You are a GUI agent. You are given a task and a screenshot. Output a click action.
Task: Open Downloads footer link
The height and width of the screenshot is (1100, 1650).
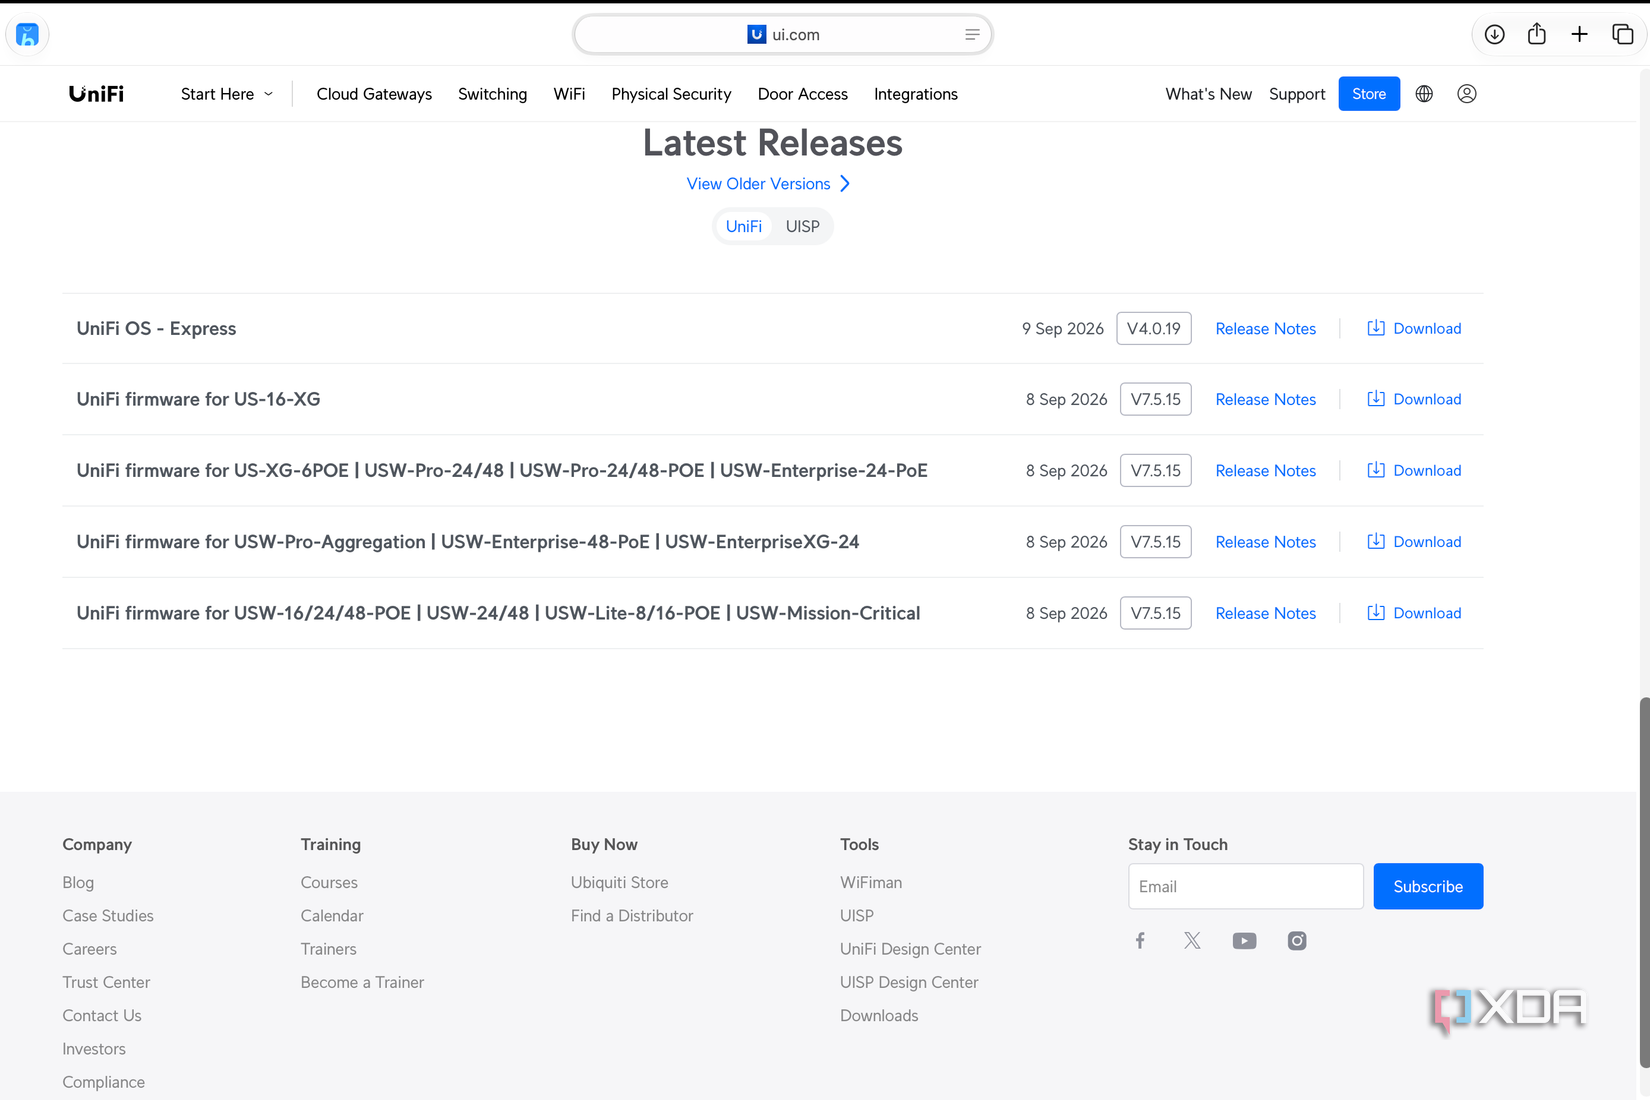click(879, 1015)
